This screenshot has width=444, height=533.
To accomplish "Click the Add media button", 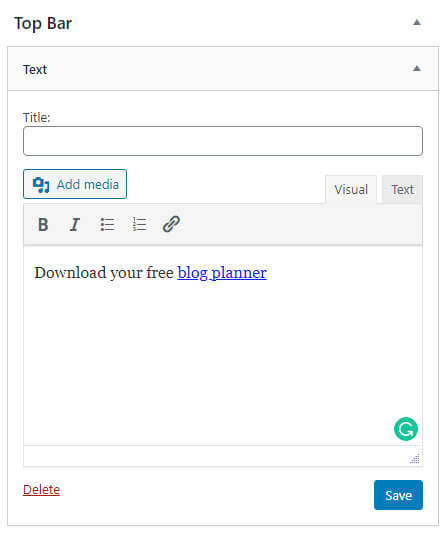I will 75,184.
